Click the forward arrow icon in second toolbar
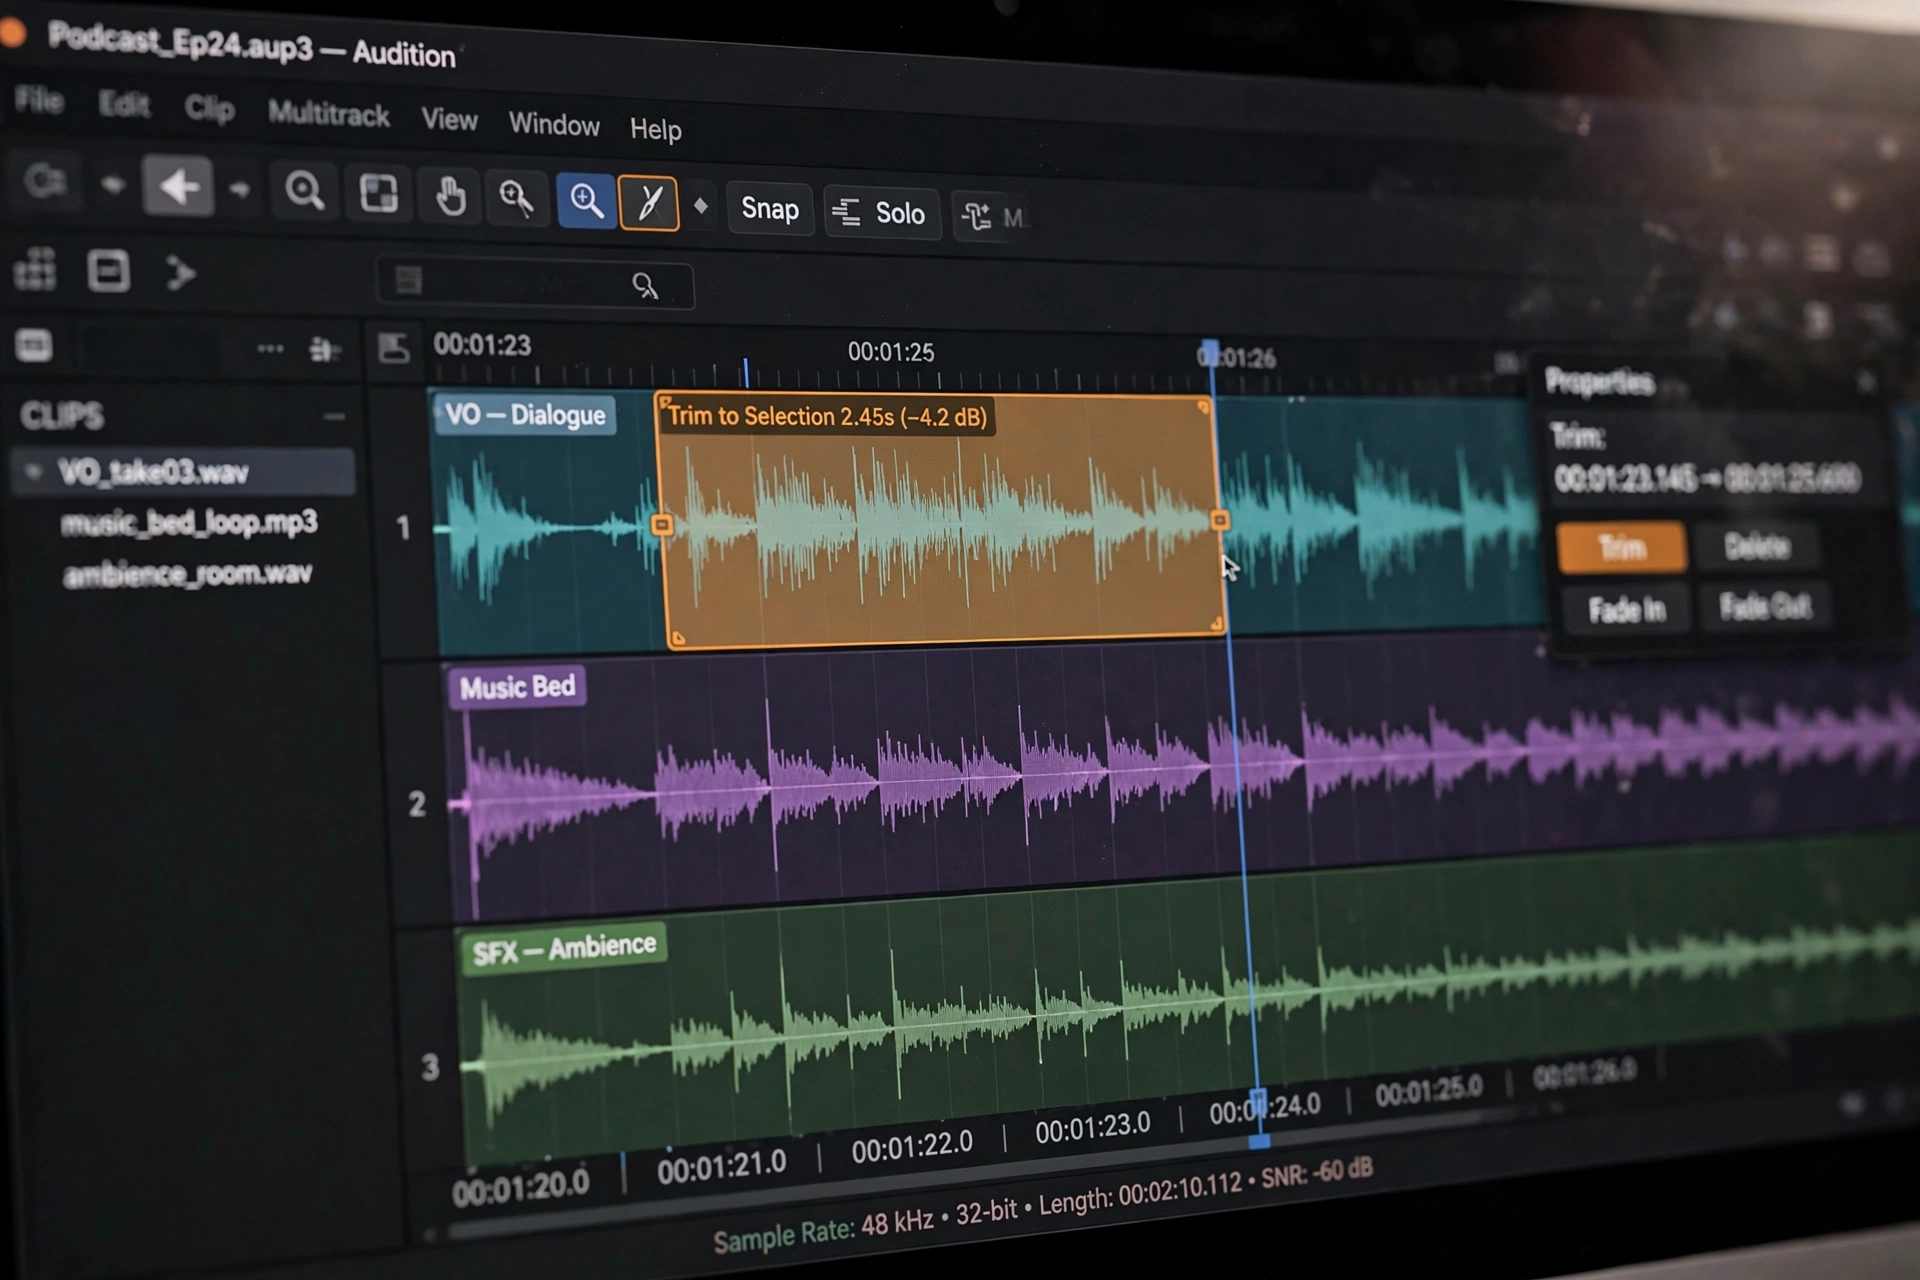The width and height of the screenshot is (1920, 1280). [180, 273]
